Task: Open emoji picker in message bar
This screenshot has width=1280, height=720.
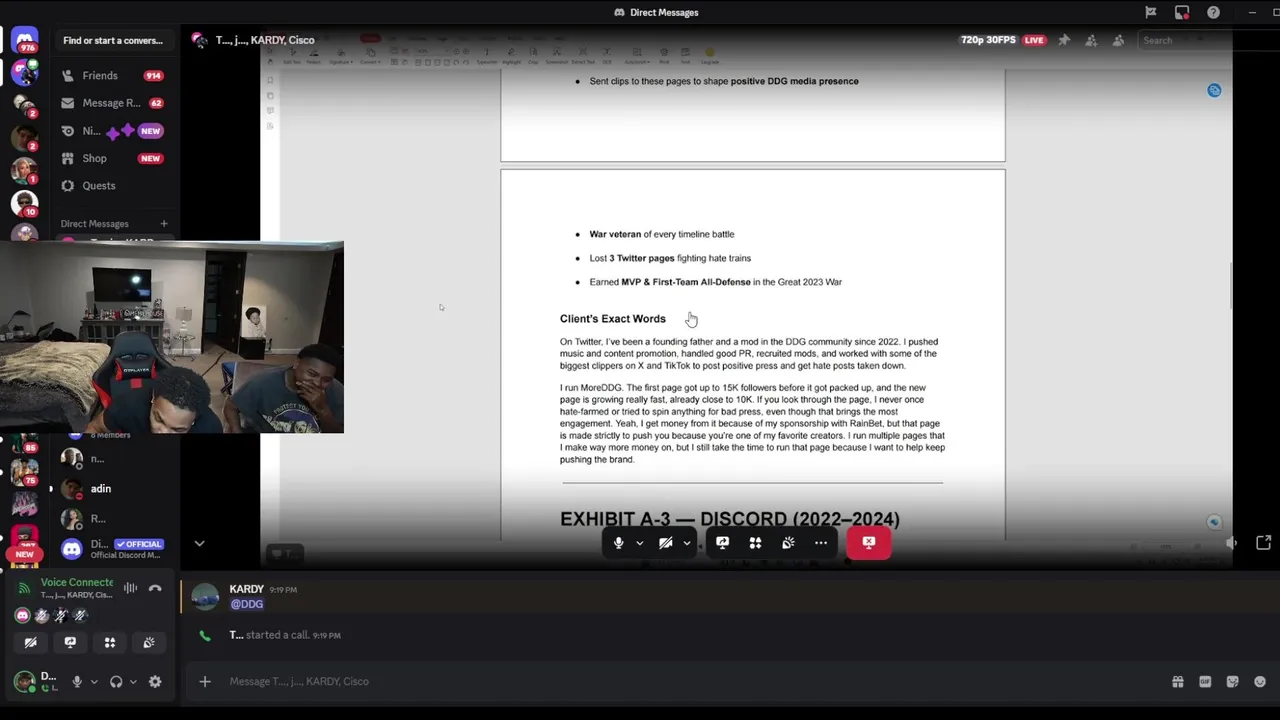Action: click(1259, 682)
